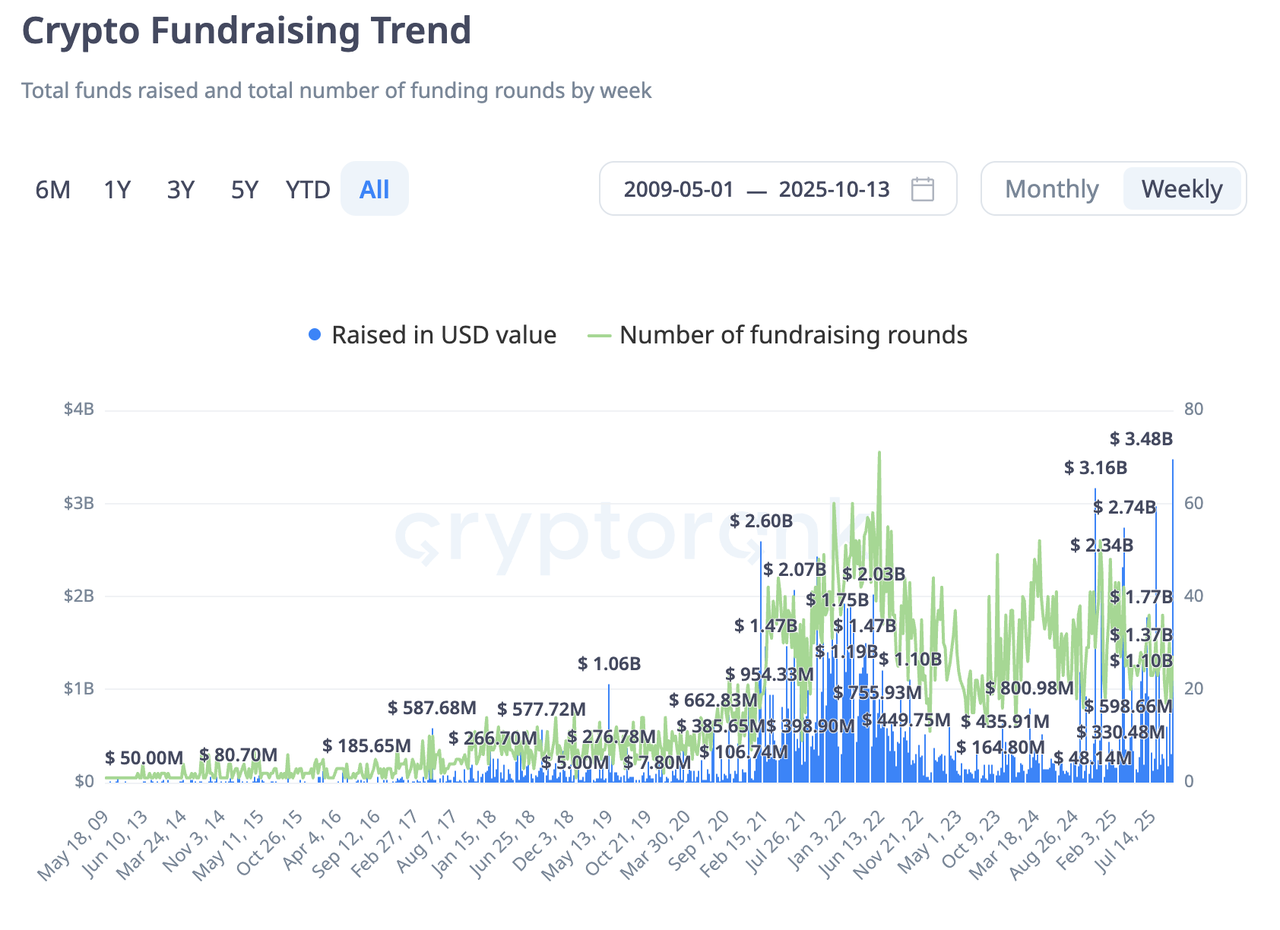Toggle Raised in USD value series

point(443,335)
